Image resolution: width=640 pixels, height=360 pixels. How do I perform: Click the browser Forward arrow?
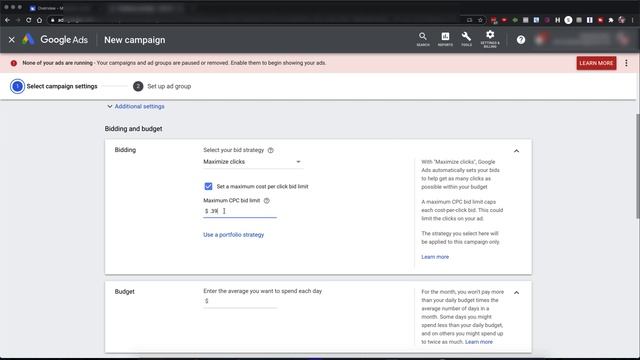click(x=18, y=20)
